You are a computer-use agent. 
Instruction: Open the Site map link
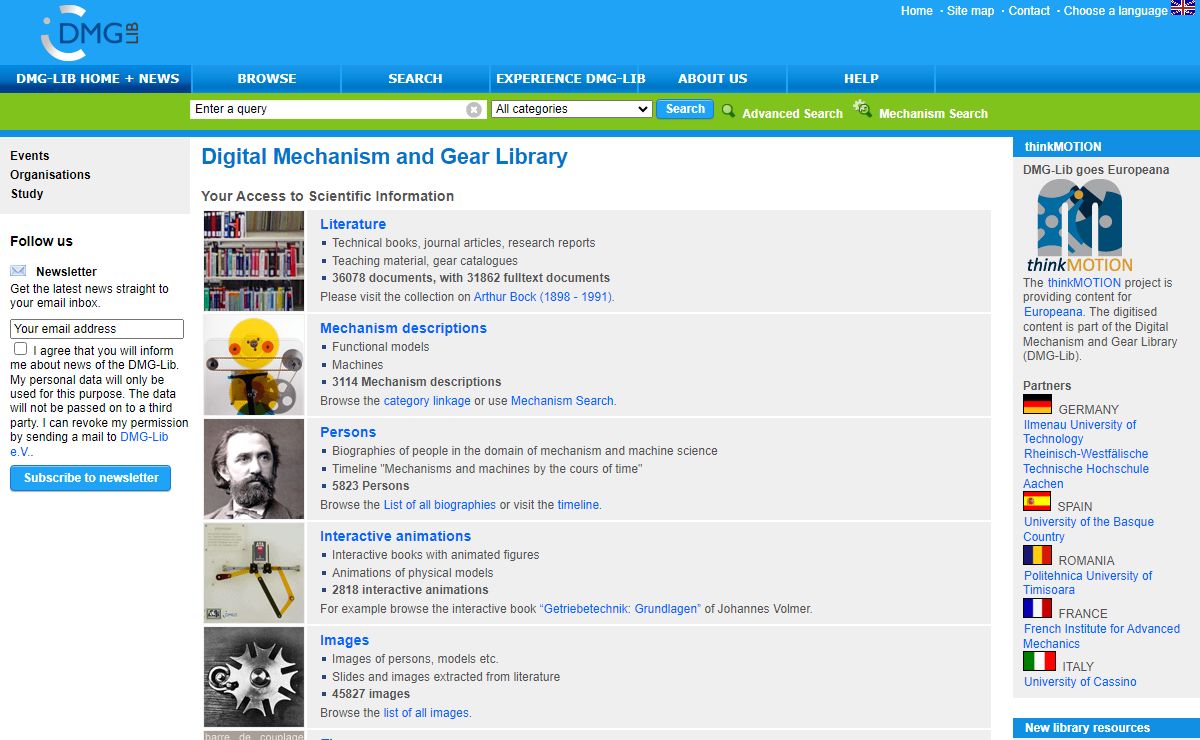click(970, 11)
